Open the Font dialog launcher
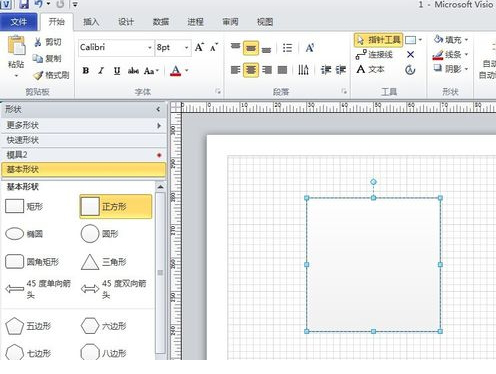This screenshot has height=374, width=496. pos(218,91)
